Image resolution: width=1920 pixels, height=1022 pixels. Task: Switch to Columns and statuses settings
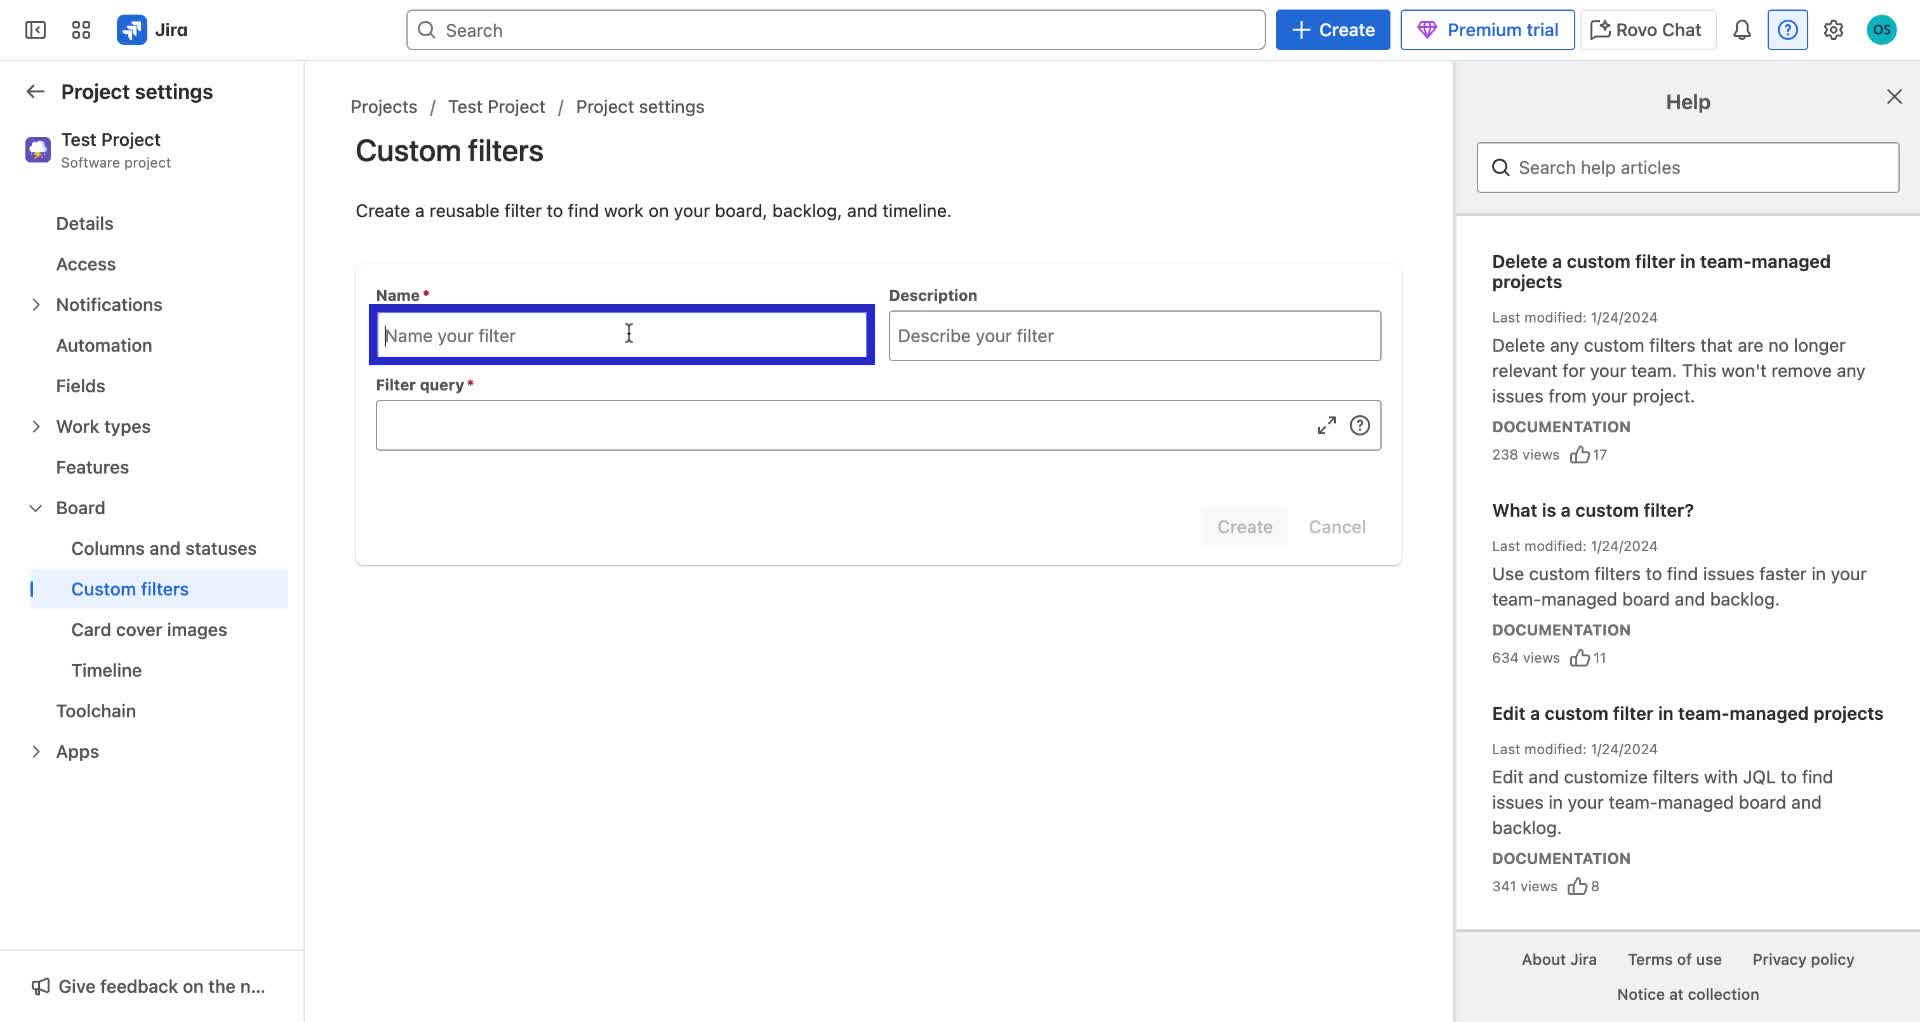pos(163,548)
